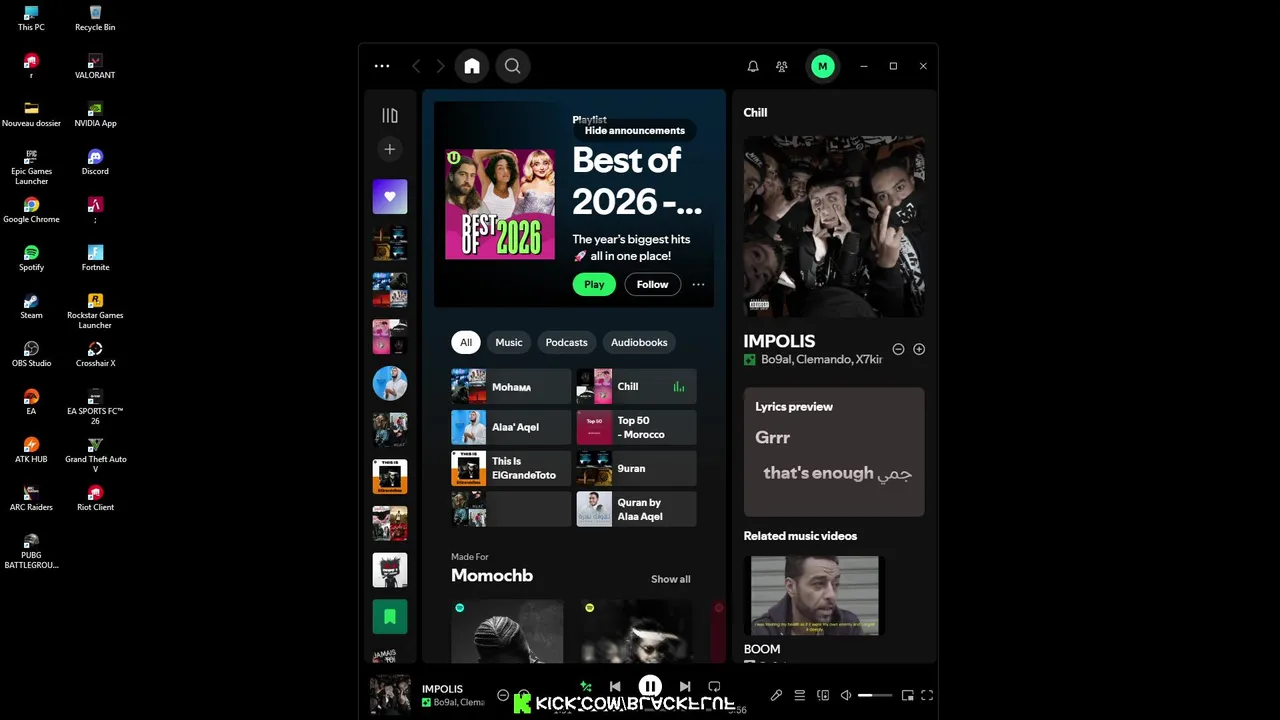Open the Spotify three-dots app menu
Screen dimensions: 1280x720
click(x=382, y=66)
